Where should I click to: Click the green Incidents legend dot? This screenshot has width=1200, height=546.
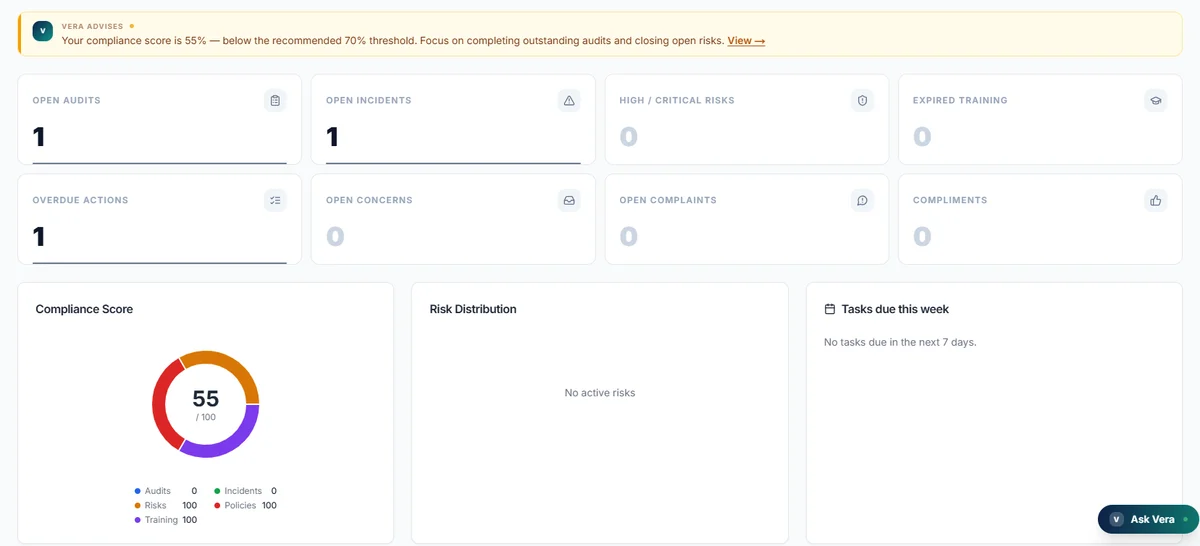point(217,491)
